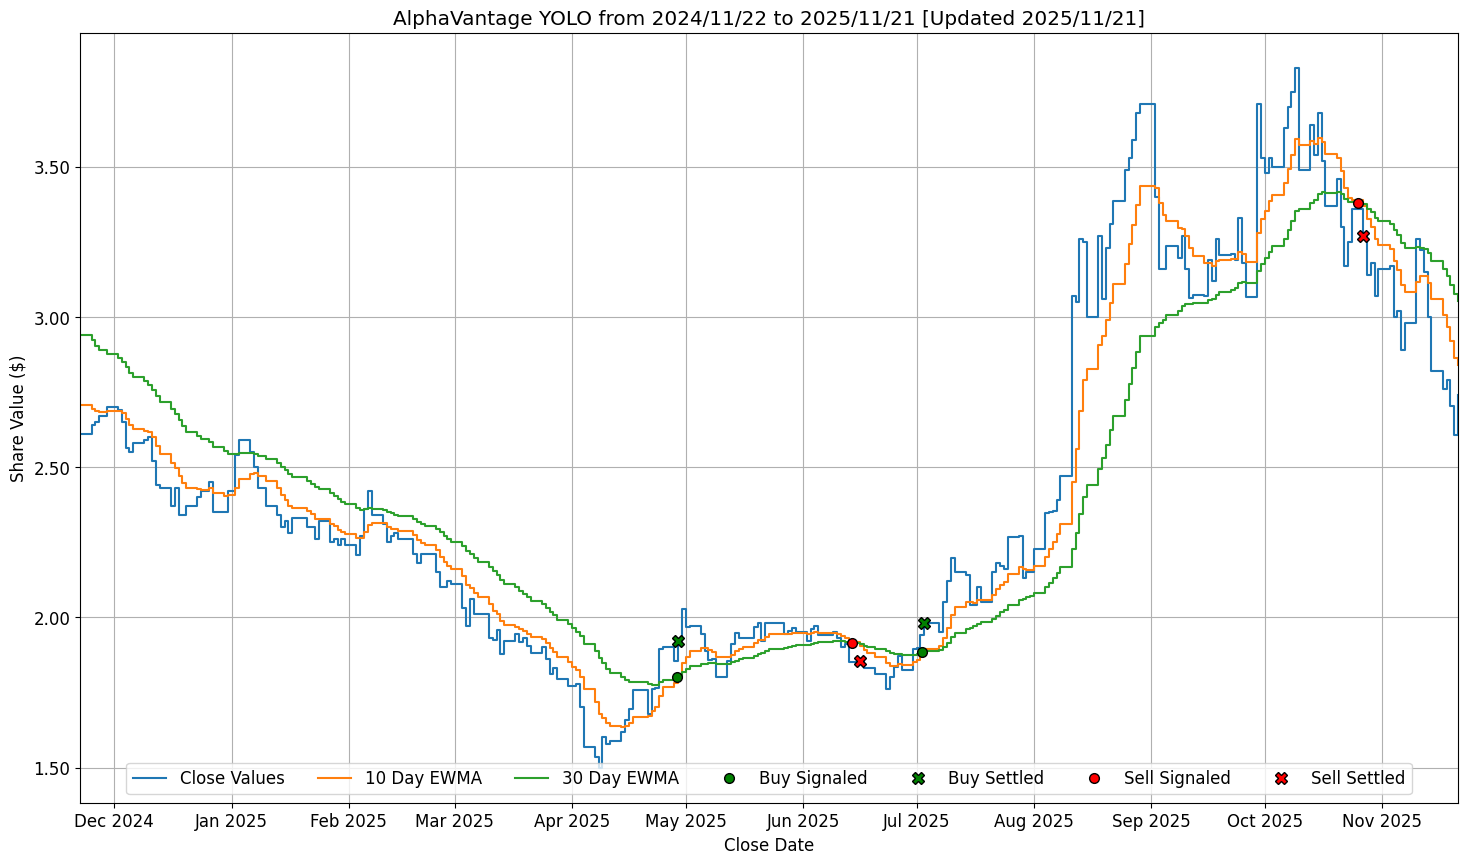Click the green 30 Day EWMA legend line
This screenshot has height=864, width=1467.
(x=532, y=778)
